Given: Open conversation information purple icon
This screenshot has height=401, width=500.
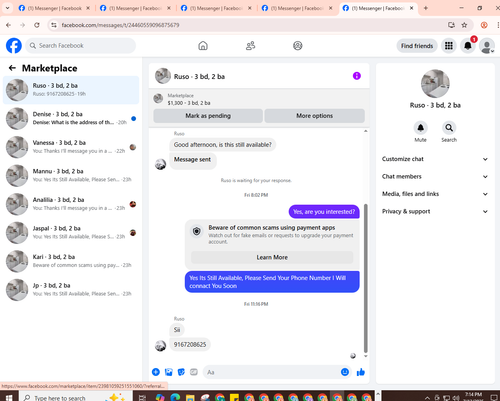Looking at the screenshot, I should 357,76.
